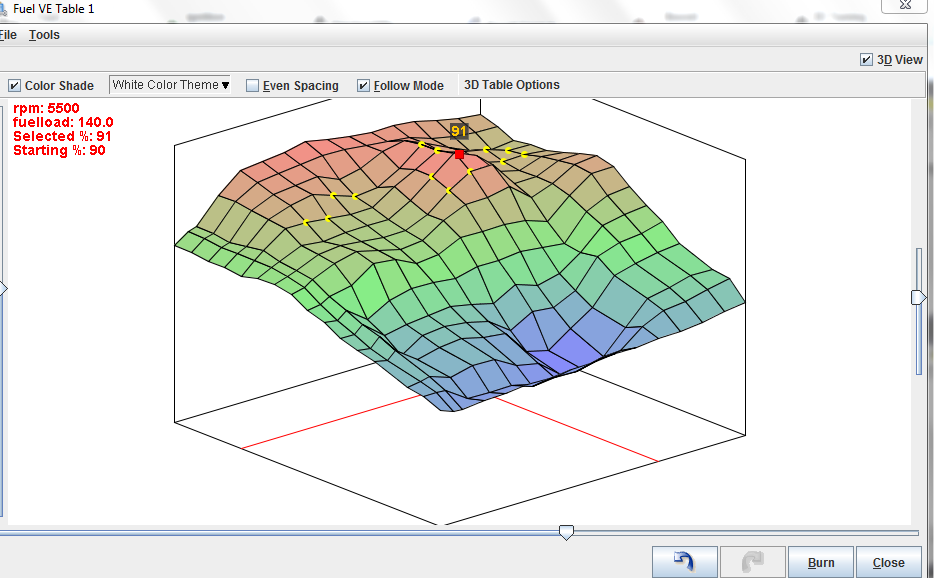Open the Tools menu

44,35
